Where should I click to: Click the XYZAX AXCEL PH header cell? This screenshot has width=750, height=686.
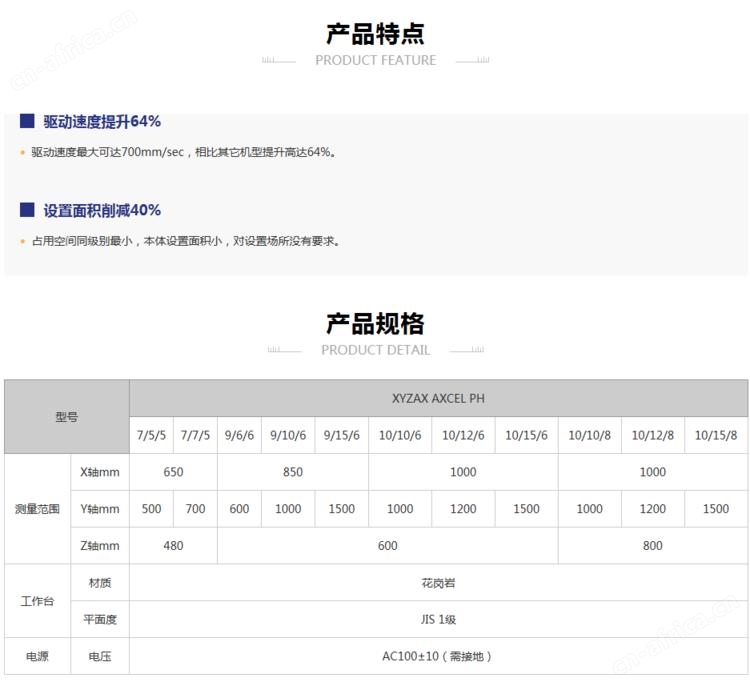click(438, 398)
